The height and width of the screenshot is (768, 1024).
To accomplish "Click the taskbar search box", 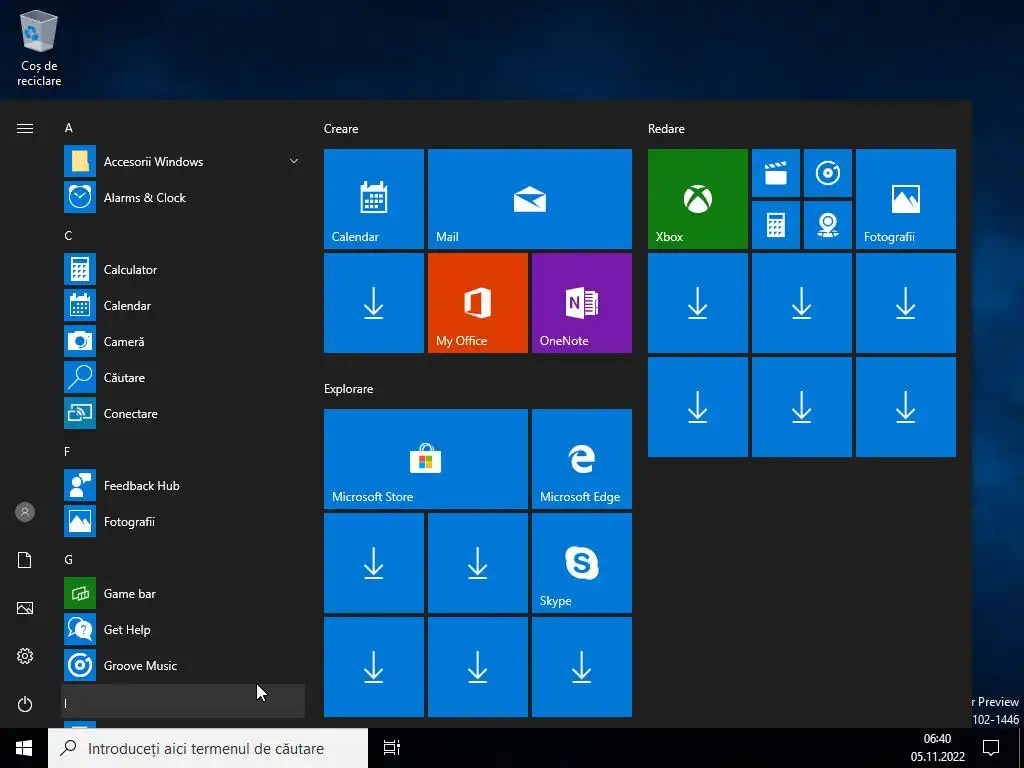I will [x=208, y=748].
